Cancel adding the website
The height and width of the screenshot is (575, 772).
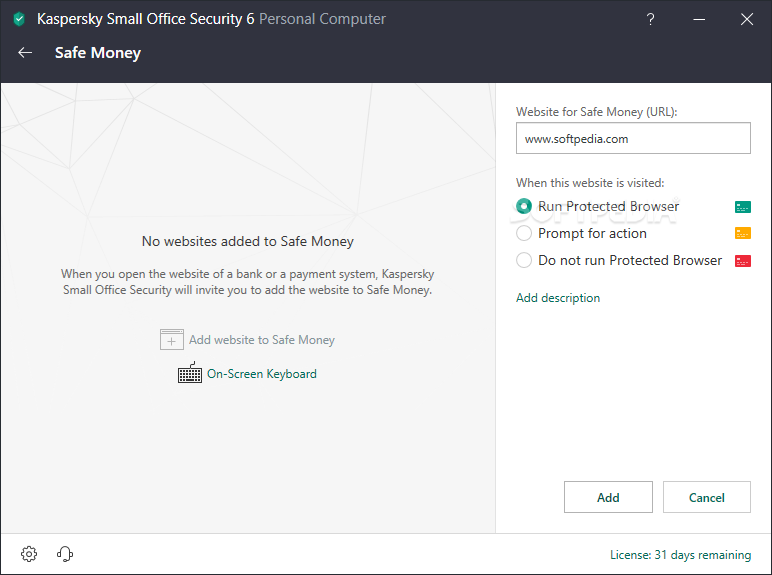707,497
